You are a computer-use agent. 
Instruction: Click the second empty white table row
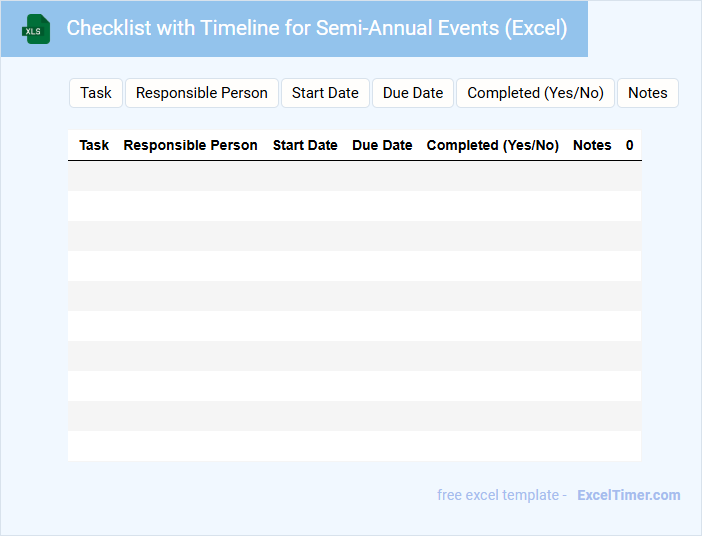pyautogui.click(x=354, y=266)
